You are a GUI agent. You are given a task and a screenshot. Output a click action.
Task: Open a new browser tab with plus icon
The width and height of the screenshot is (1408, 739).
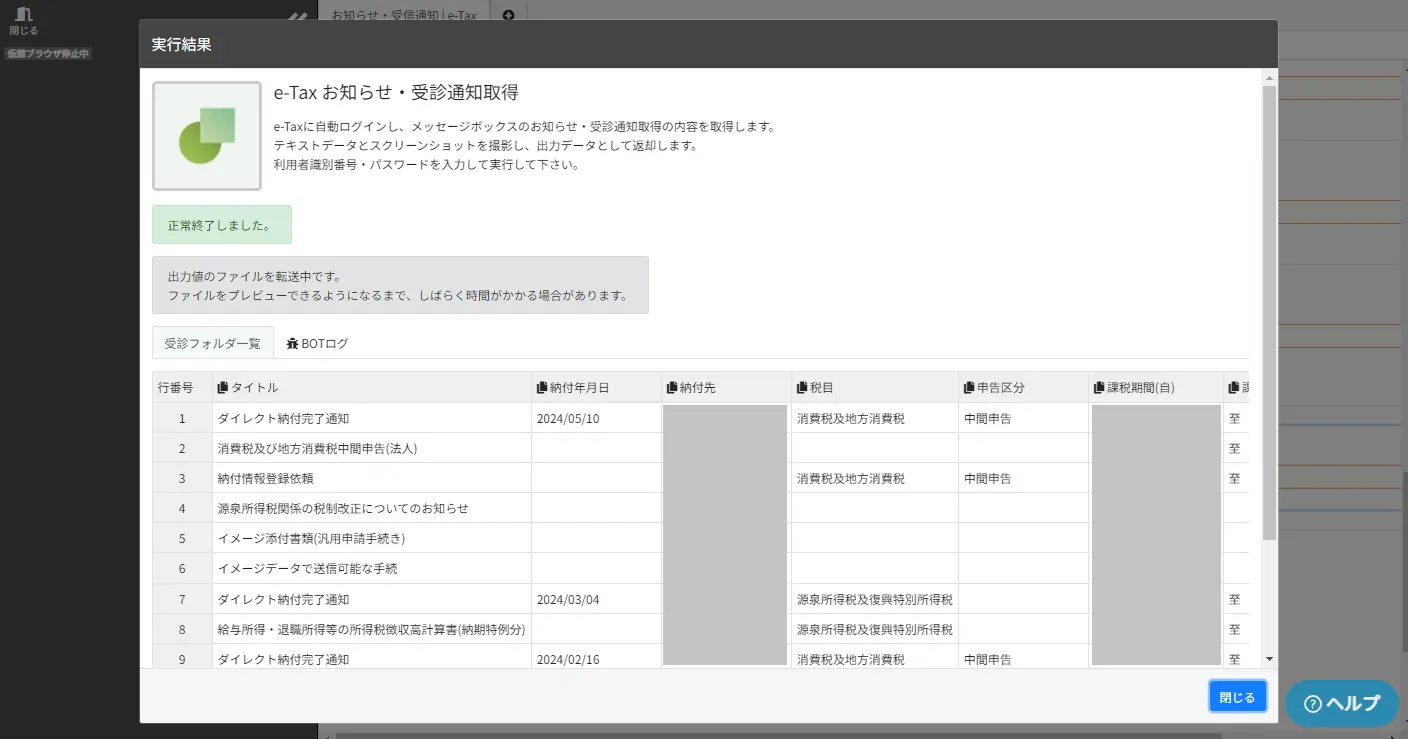[508, 15]
